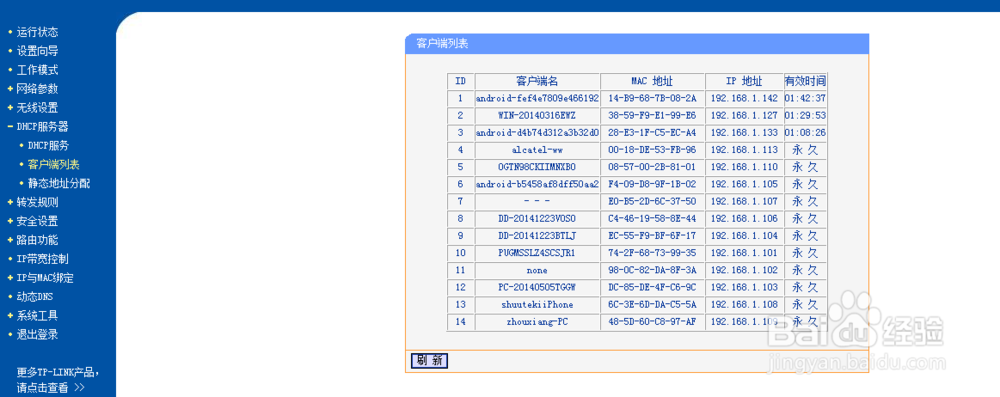1000x397 pixels.
Task: Click the 有效时间 column header
Action: pyautogui.click(x=805, y=82)
